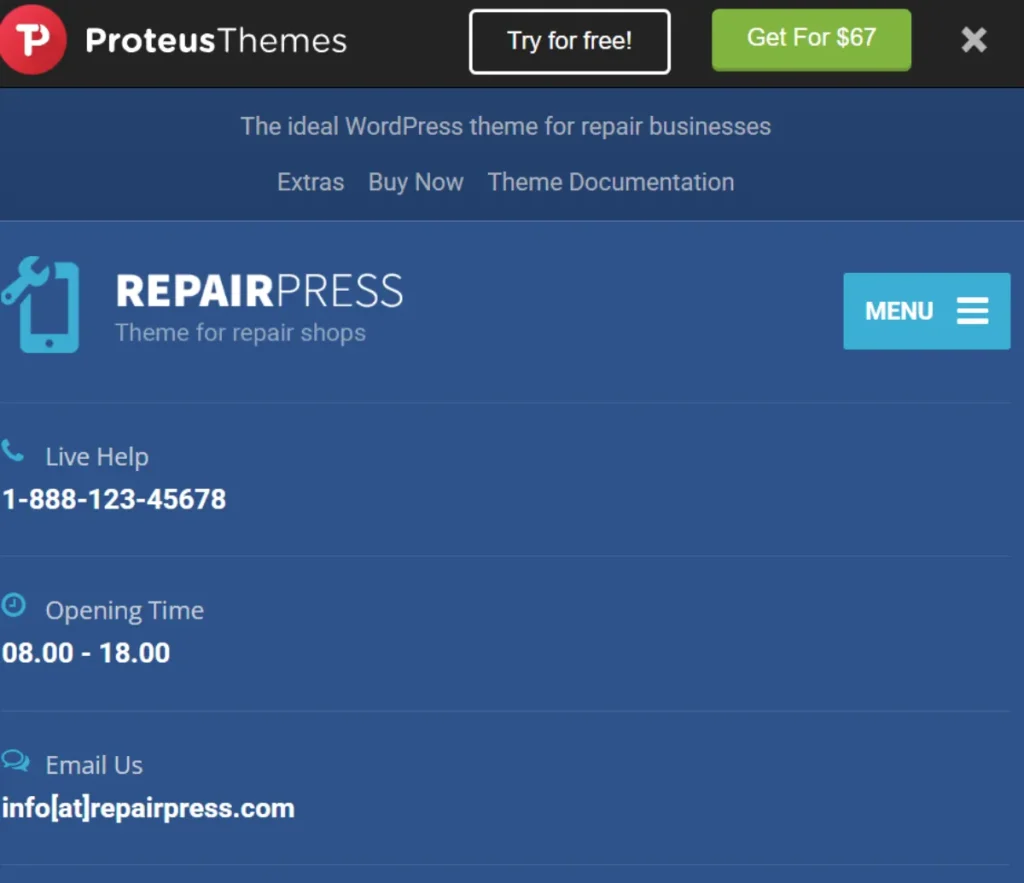
Task: Click the hamburger lines icon in the MENU button
Action: point(972,311)
